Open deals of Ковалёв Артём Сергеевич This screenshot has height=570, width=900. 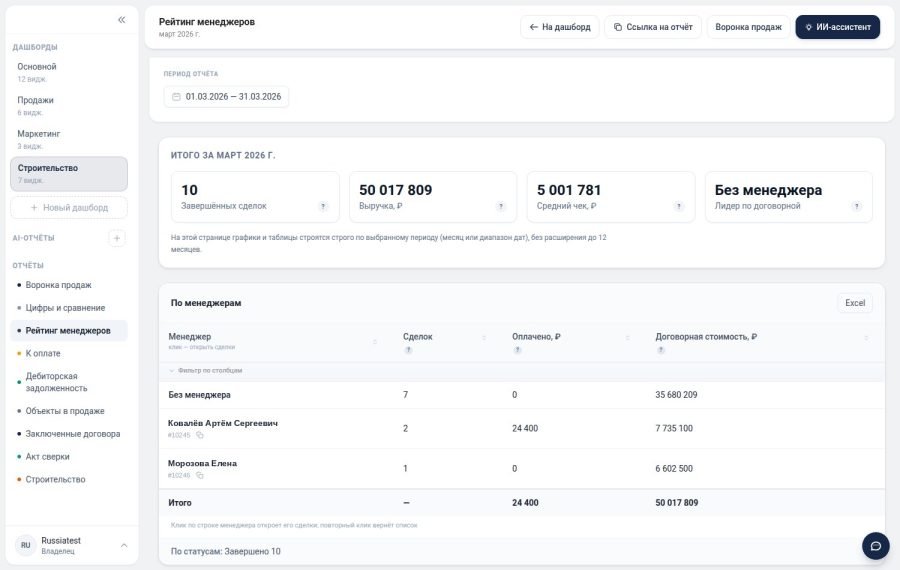coord(522,429)
